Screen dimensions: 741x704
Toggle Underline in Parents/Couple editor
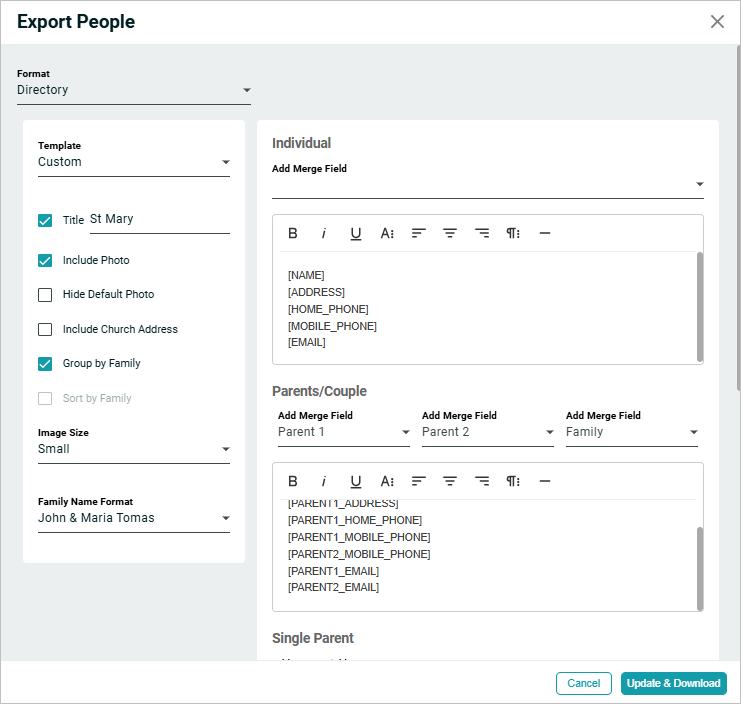tap(355, 481)
